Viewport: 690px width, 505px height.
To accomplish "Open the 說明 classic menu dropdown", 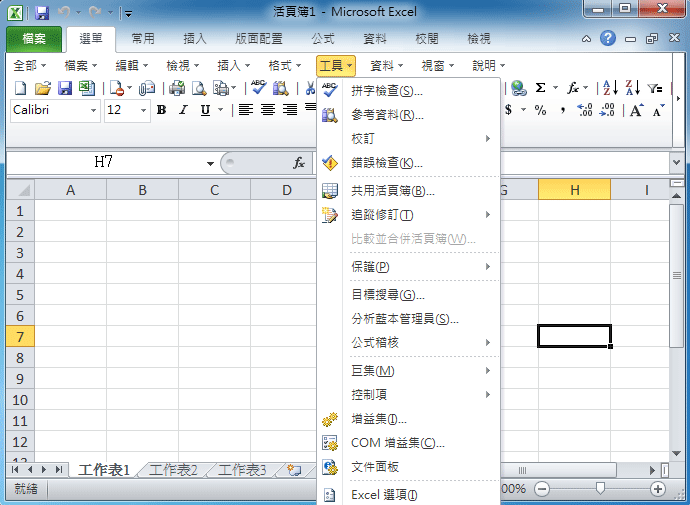I will click(x=488, y=66).
